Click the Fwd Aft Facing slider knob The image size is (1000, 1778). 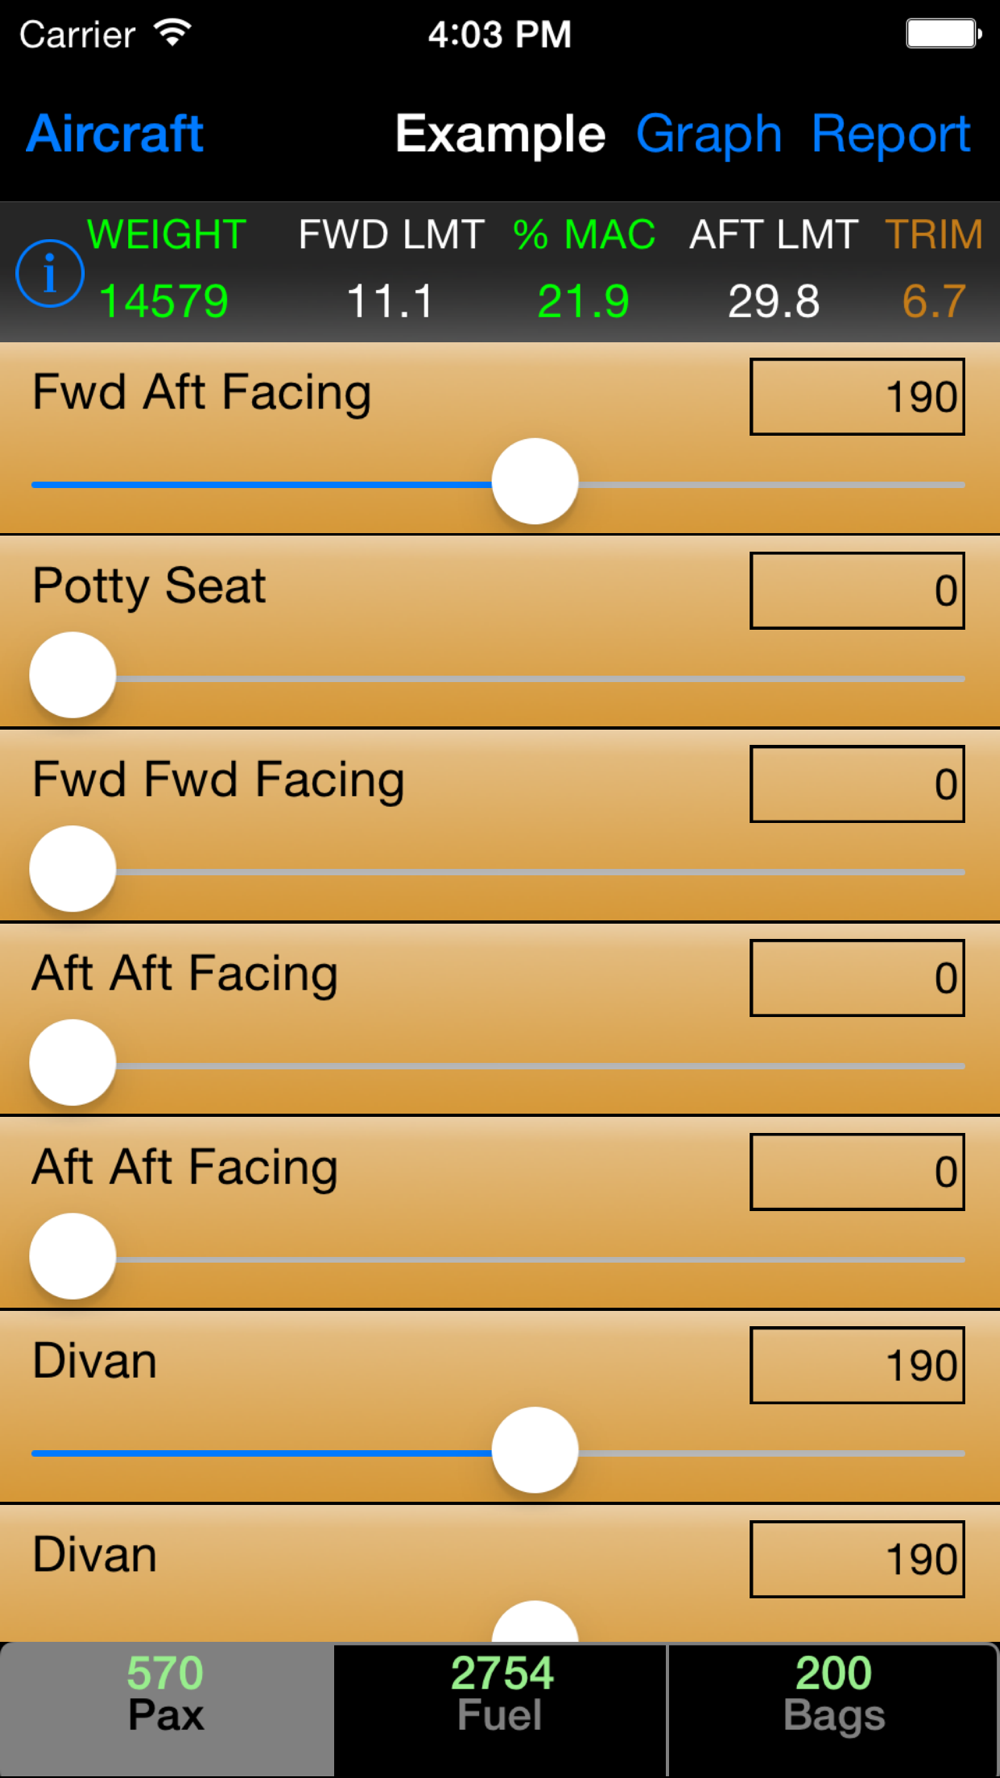535,481
